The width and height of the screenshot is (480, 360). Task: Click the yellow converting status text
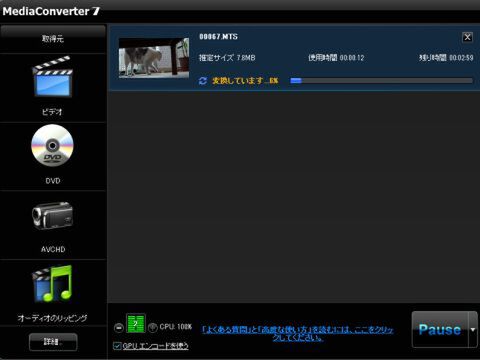point(245,81)
